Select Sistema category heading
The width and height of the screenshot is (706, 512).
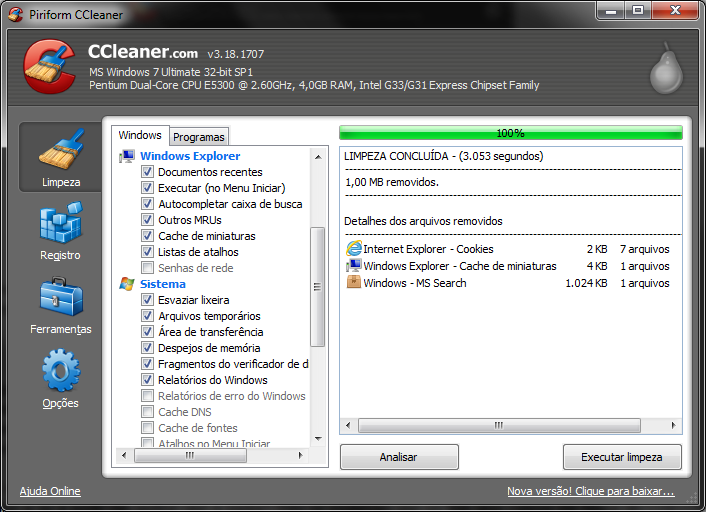coord(163,284)
